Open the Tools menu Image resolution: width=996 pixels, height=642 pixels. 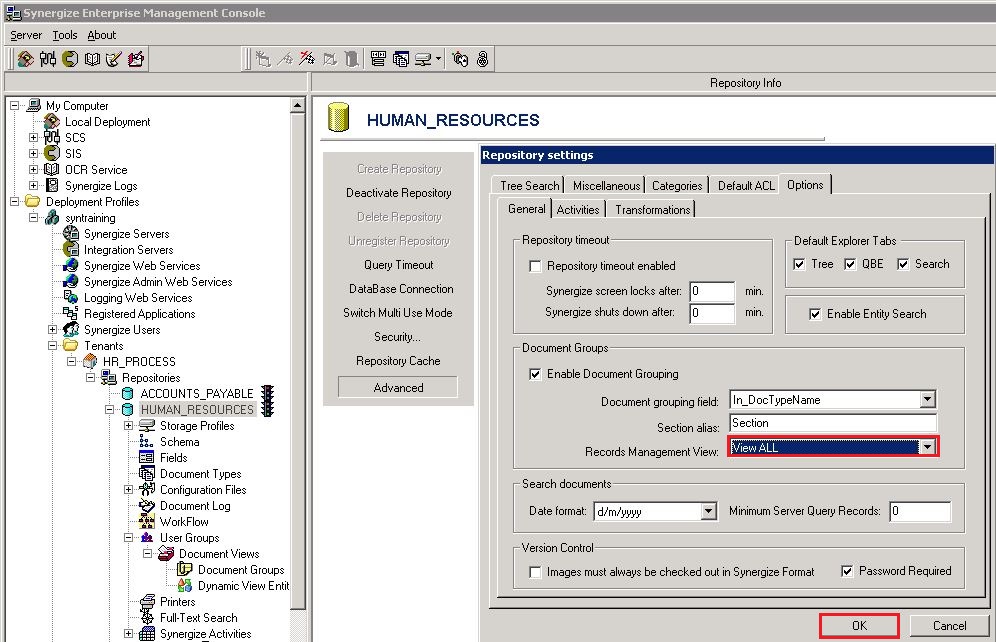pyautogui.click(x=65, y=35)
